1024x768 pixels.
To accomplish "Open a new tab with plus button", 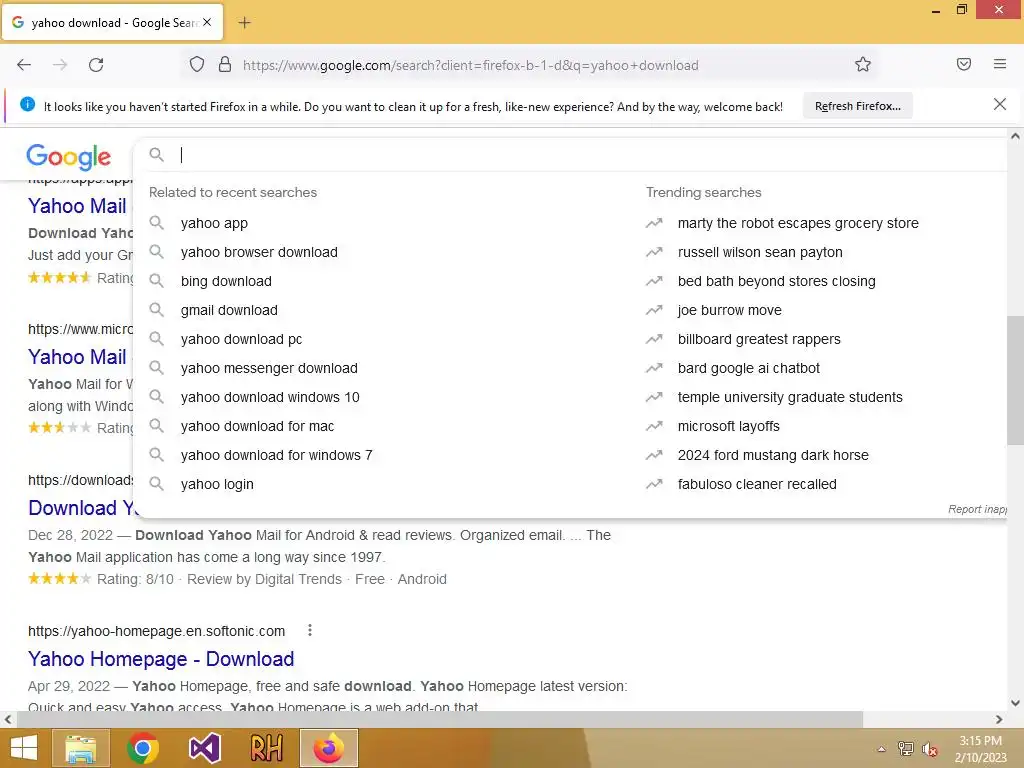I will (244, 23).
